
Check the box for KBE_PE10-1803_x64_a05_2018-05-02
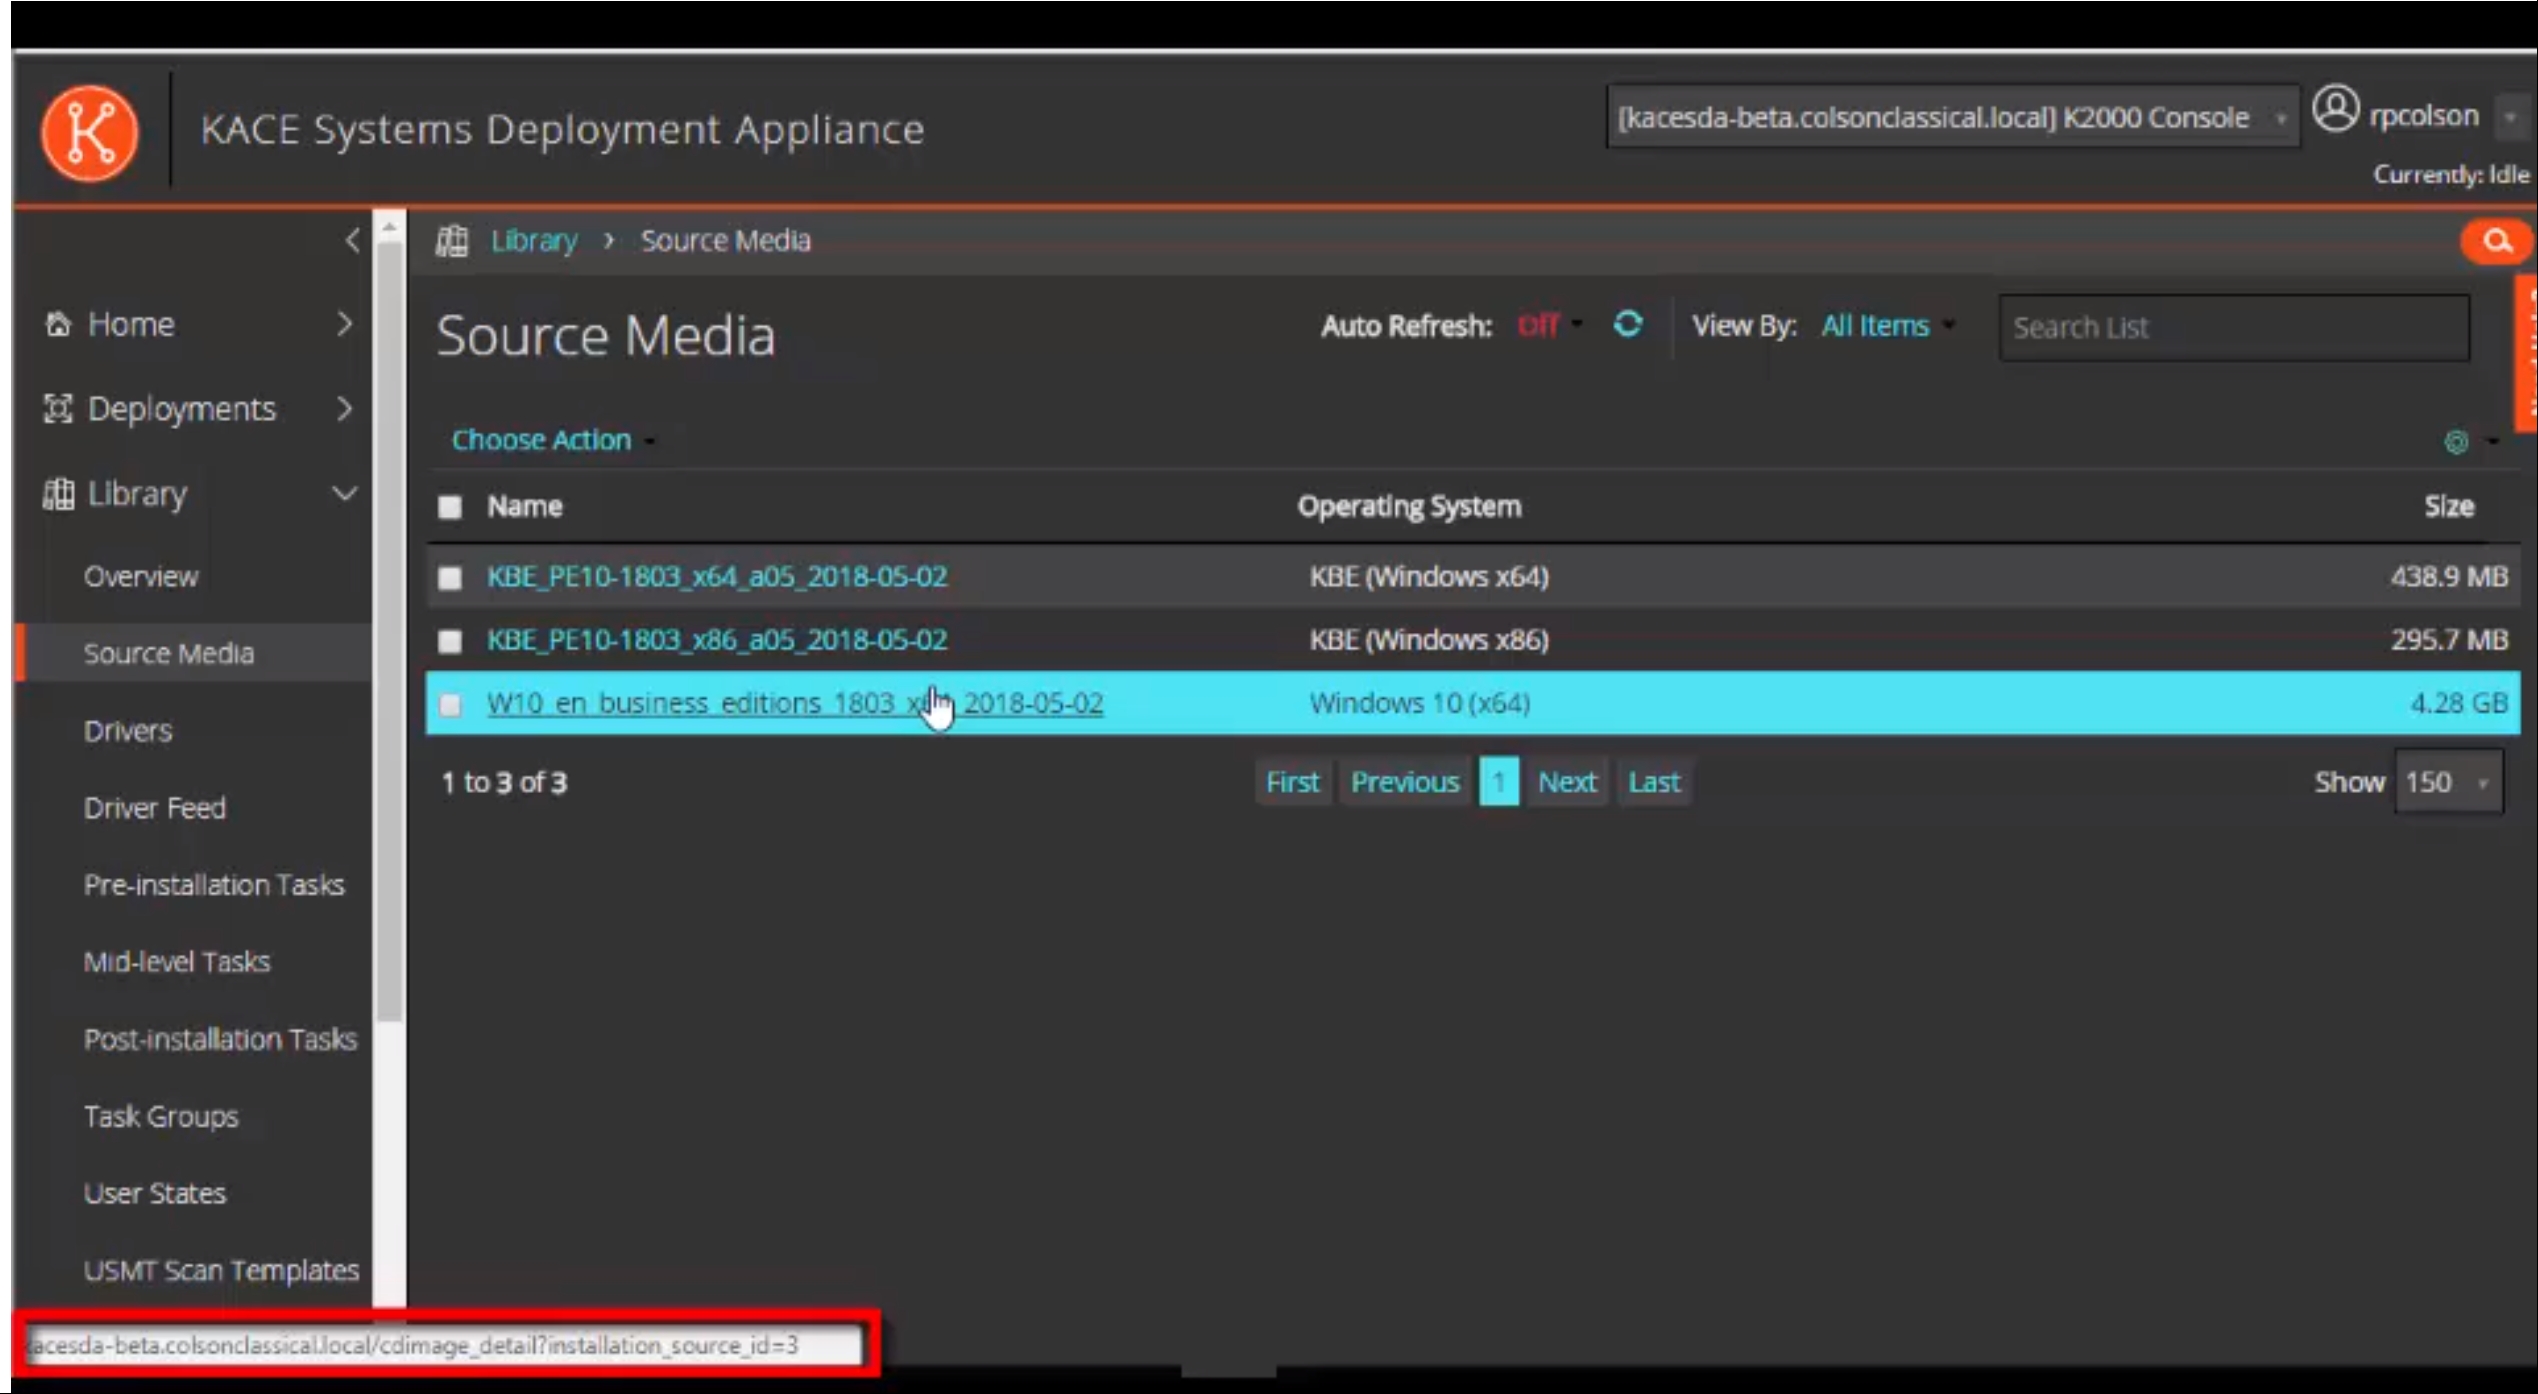[x=450, y=577]
